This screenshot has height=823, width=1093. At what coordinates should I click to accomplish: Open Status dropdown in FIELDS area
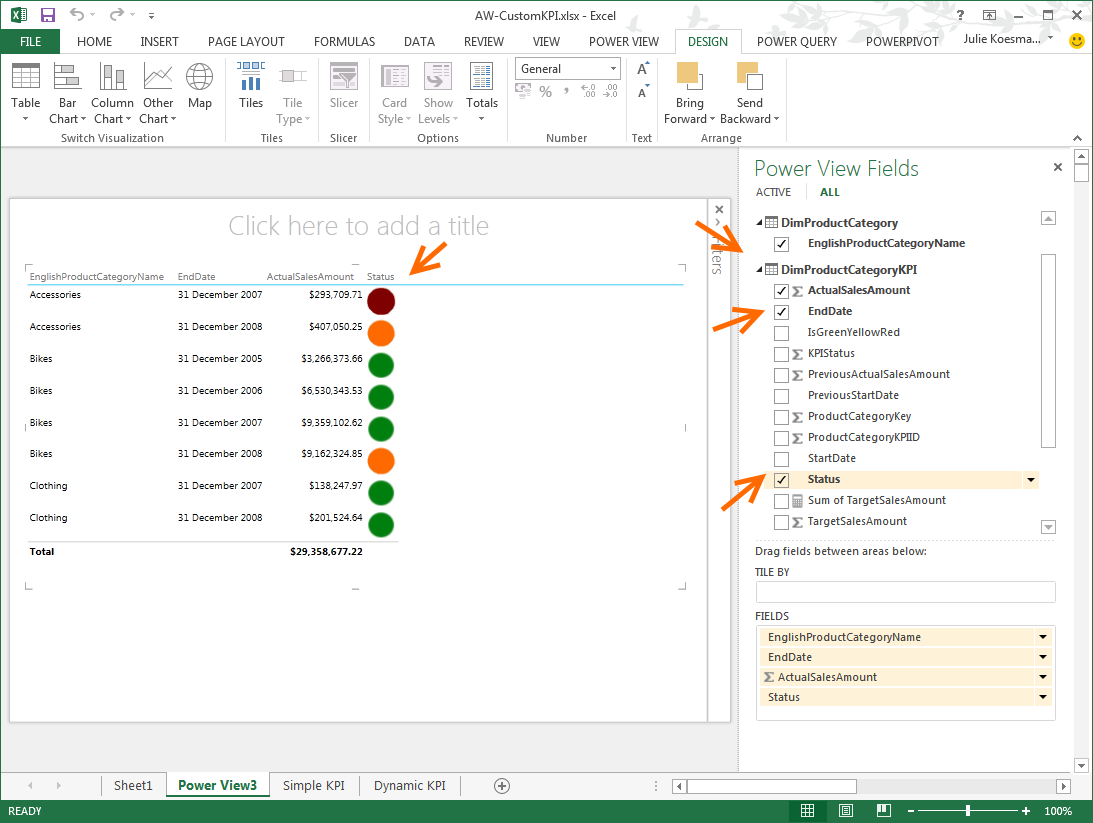tap(1043, 697)
